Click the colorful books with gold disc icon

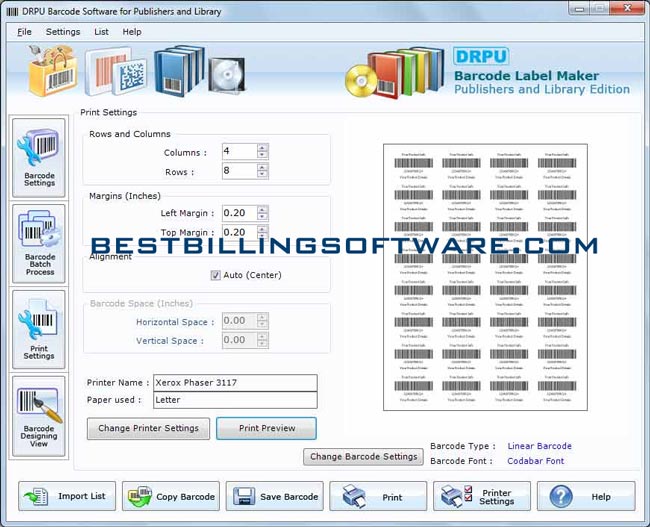coord(395,72)
